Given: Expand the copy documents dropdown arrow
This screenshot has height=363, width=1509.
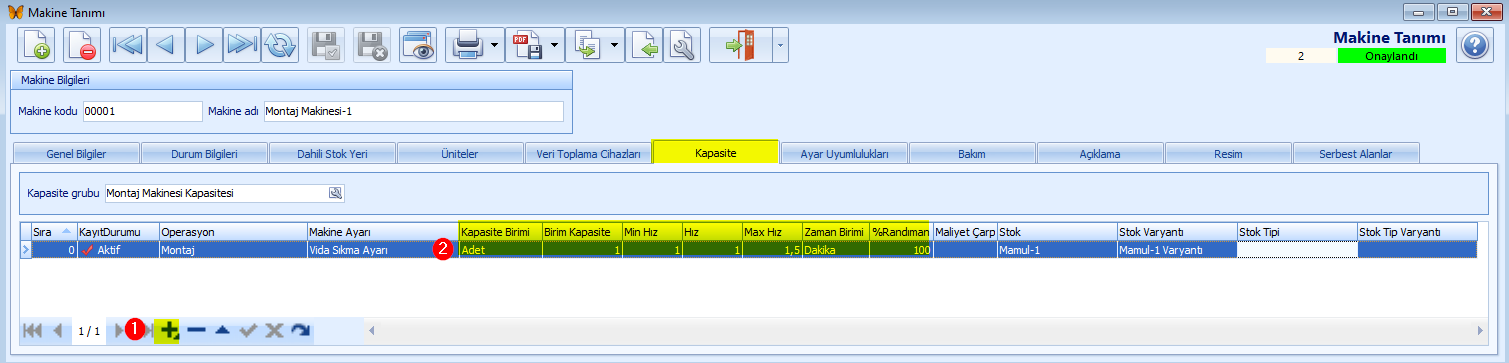Looking at the screenshot, I should (x=615, y=46).
